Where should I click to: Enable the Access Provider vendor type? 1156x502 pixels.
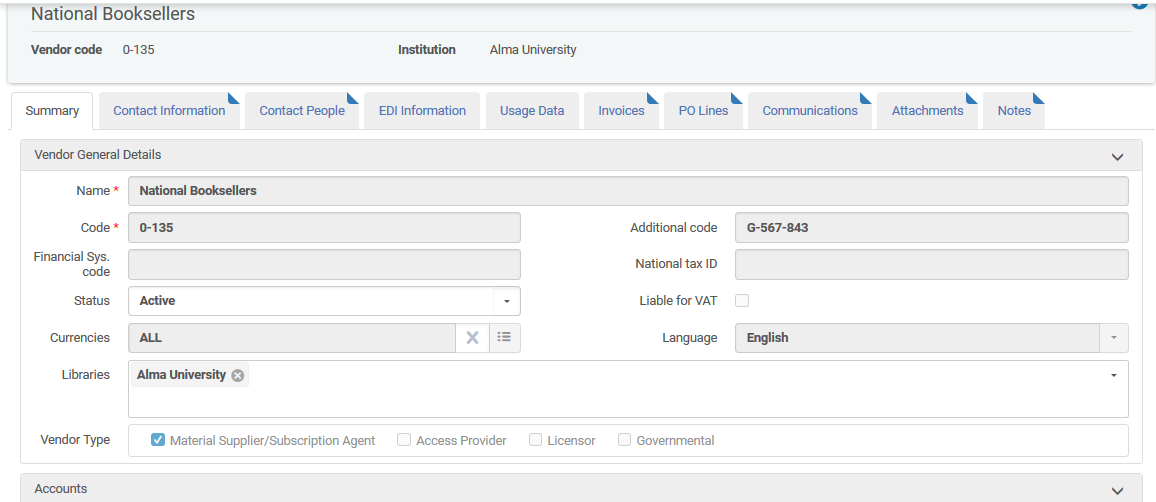404,440
